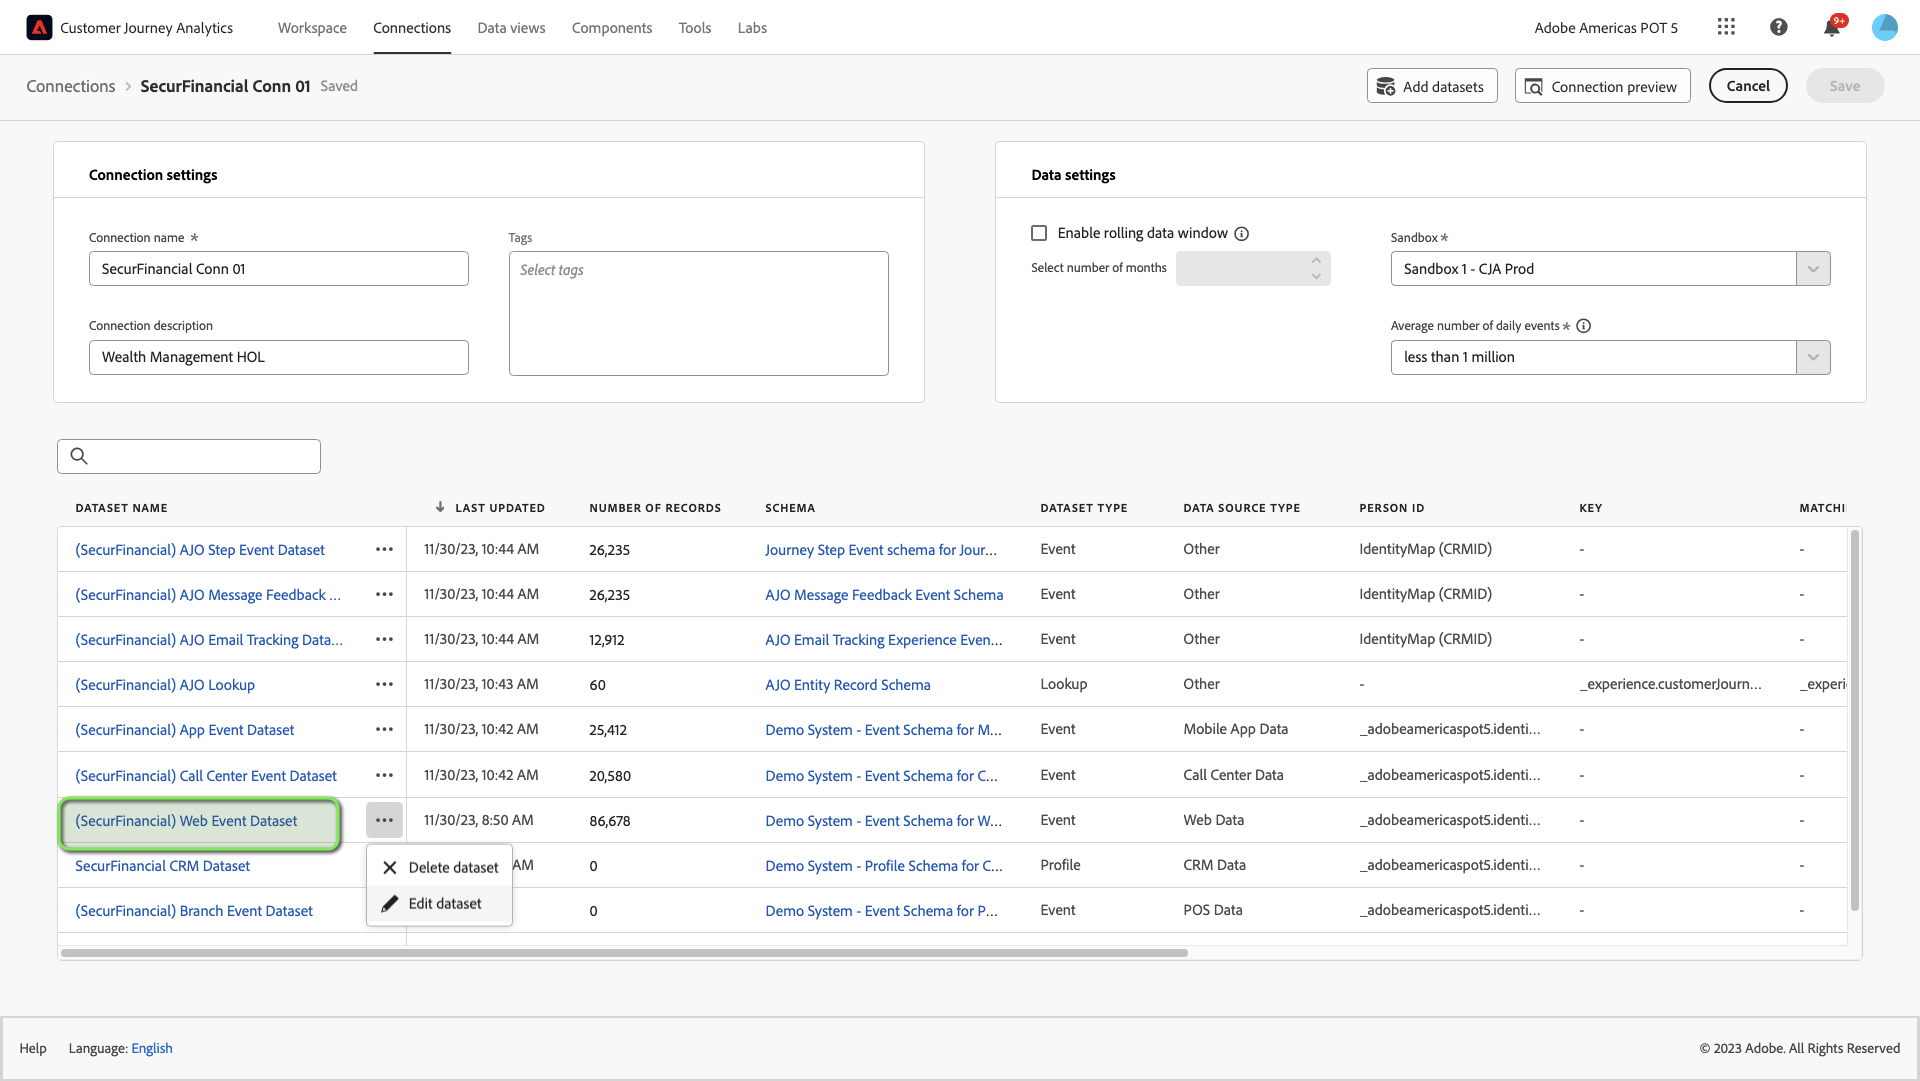This screenshot has width=1920, height=1081.
Task: Click the Cancel button
Action: tap(1748, 86)
